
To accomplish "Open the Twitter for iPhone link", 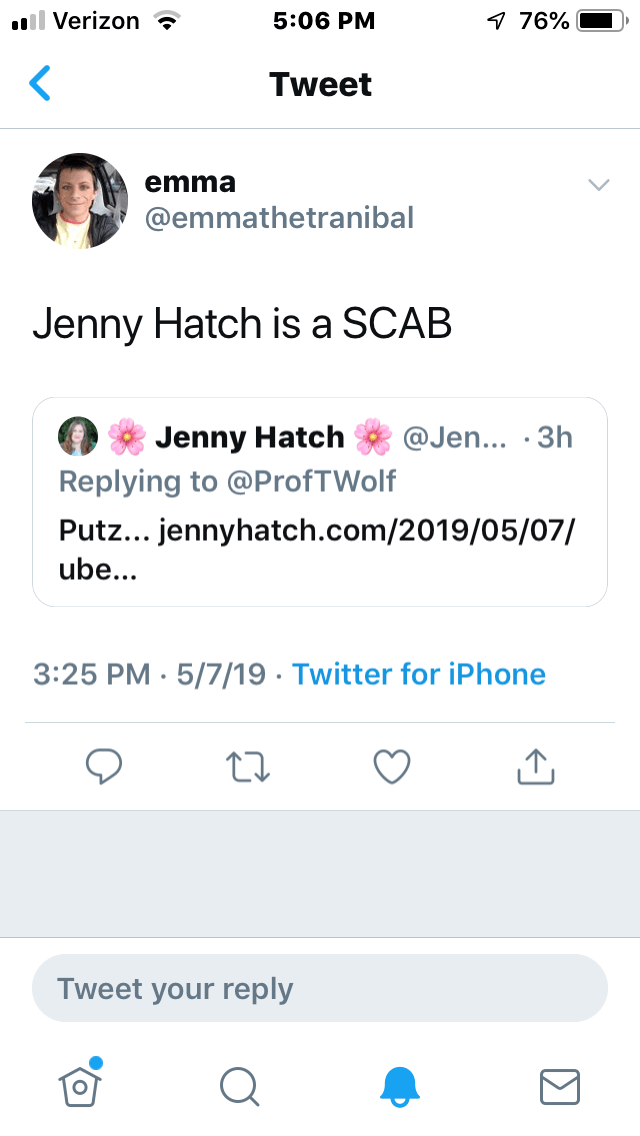I will (419, 674).
